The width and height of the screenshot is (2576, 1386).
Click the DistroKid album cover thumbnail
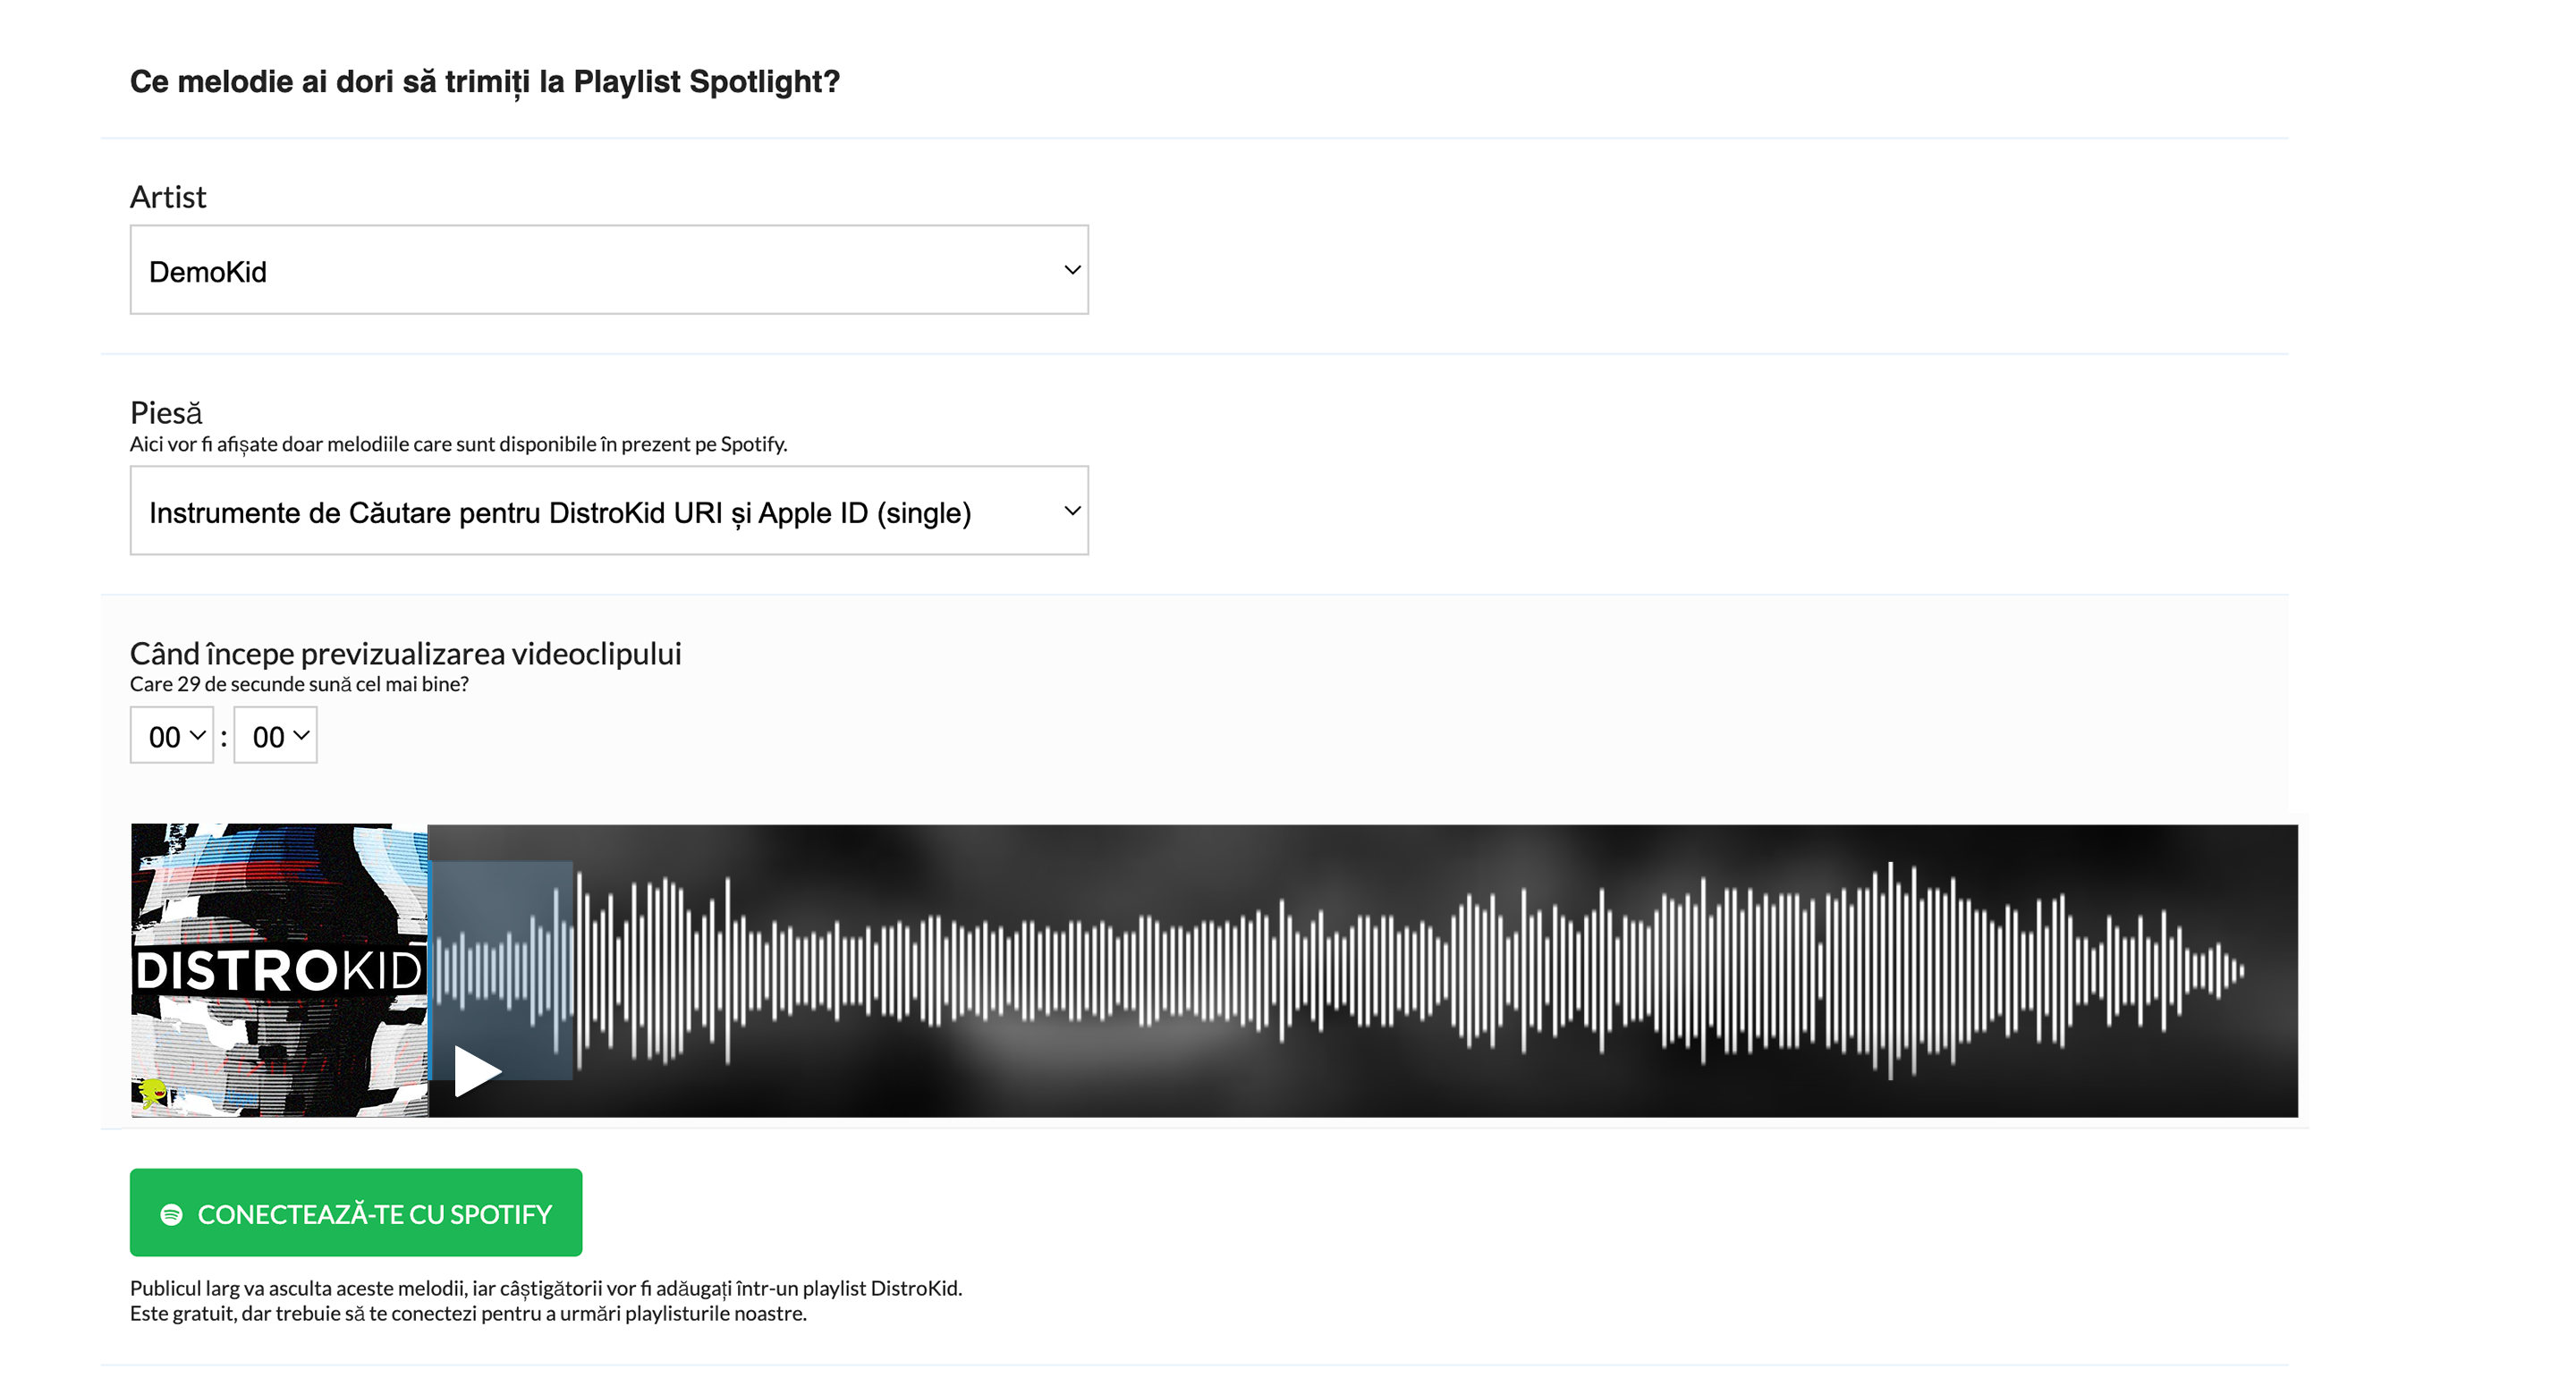[279, 970]
